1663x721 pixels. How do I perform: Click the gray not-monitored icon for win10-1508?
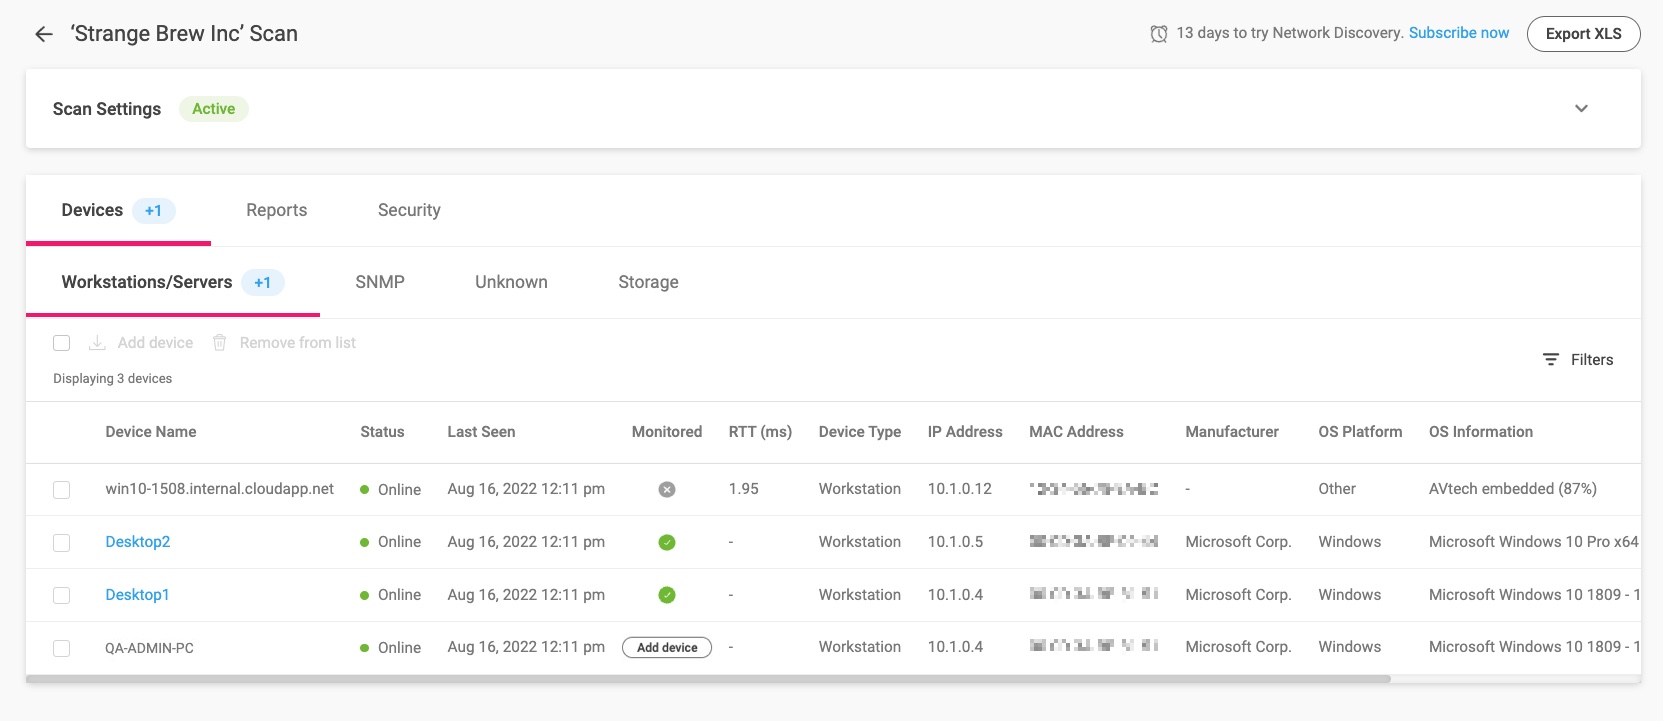tap(667, 490)
